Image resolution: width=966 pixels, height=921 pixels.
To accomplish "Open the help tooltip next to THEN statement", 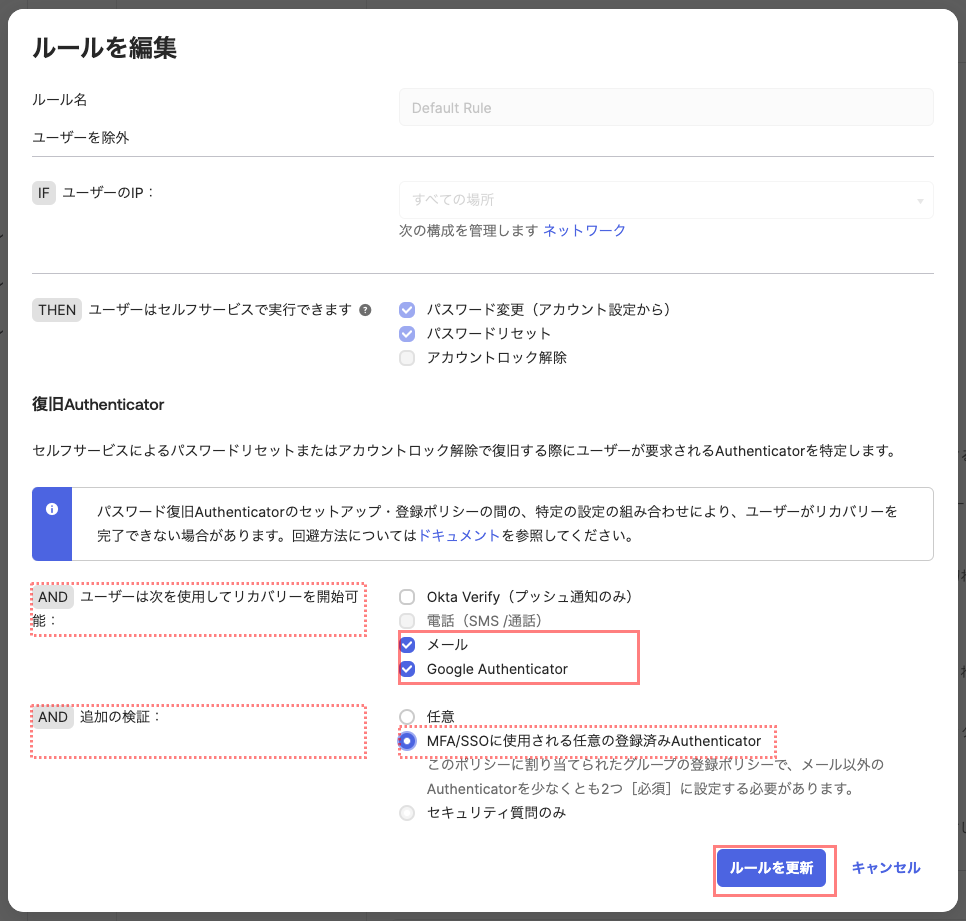I will tap(365, 310).
